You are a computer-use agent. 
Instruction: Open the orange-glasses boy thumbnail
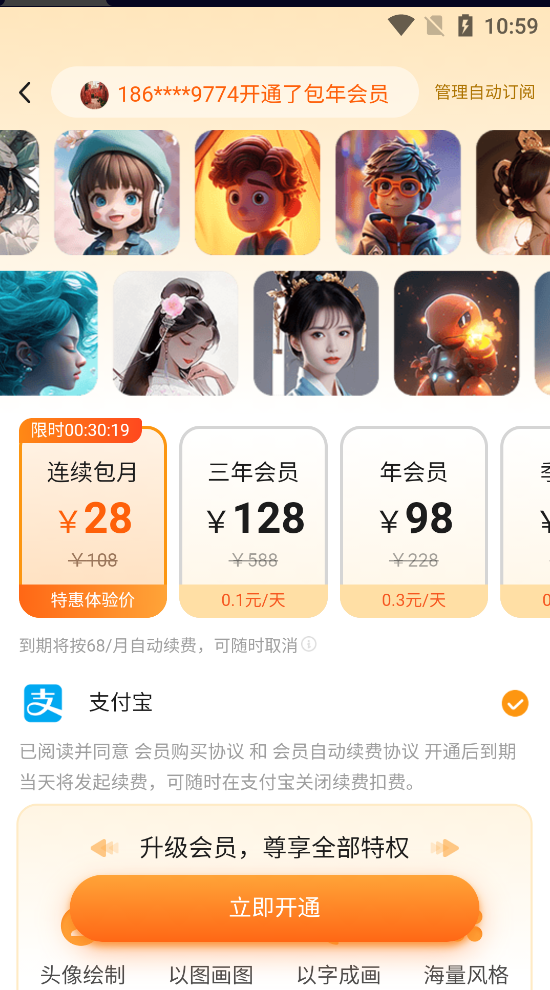[398, 193]
